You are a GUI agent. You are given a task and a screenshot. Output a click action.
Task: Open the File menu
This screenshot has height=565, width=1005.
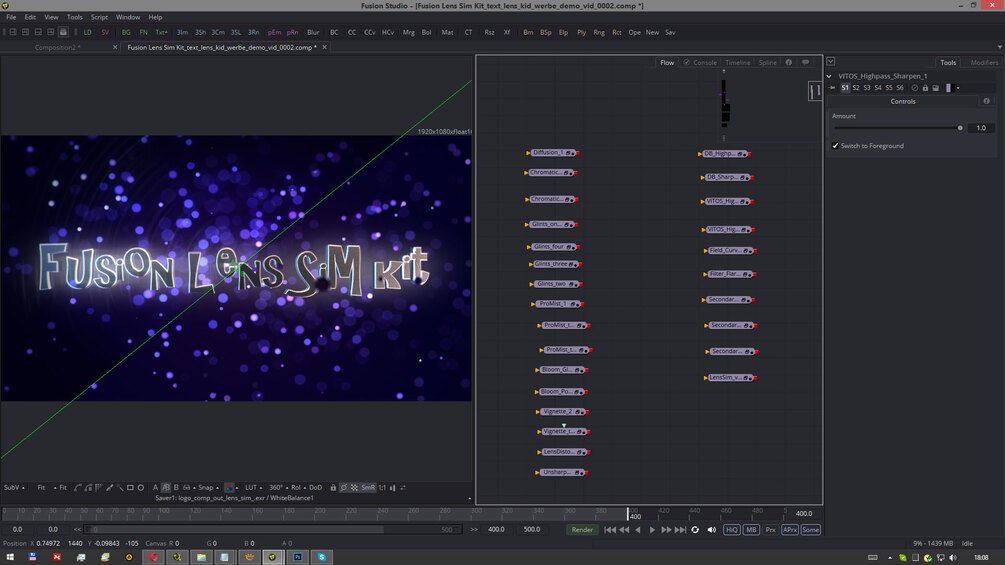click(x=11, y=17)
